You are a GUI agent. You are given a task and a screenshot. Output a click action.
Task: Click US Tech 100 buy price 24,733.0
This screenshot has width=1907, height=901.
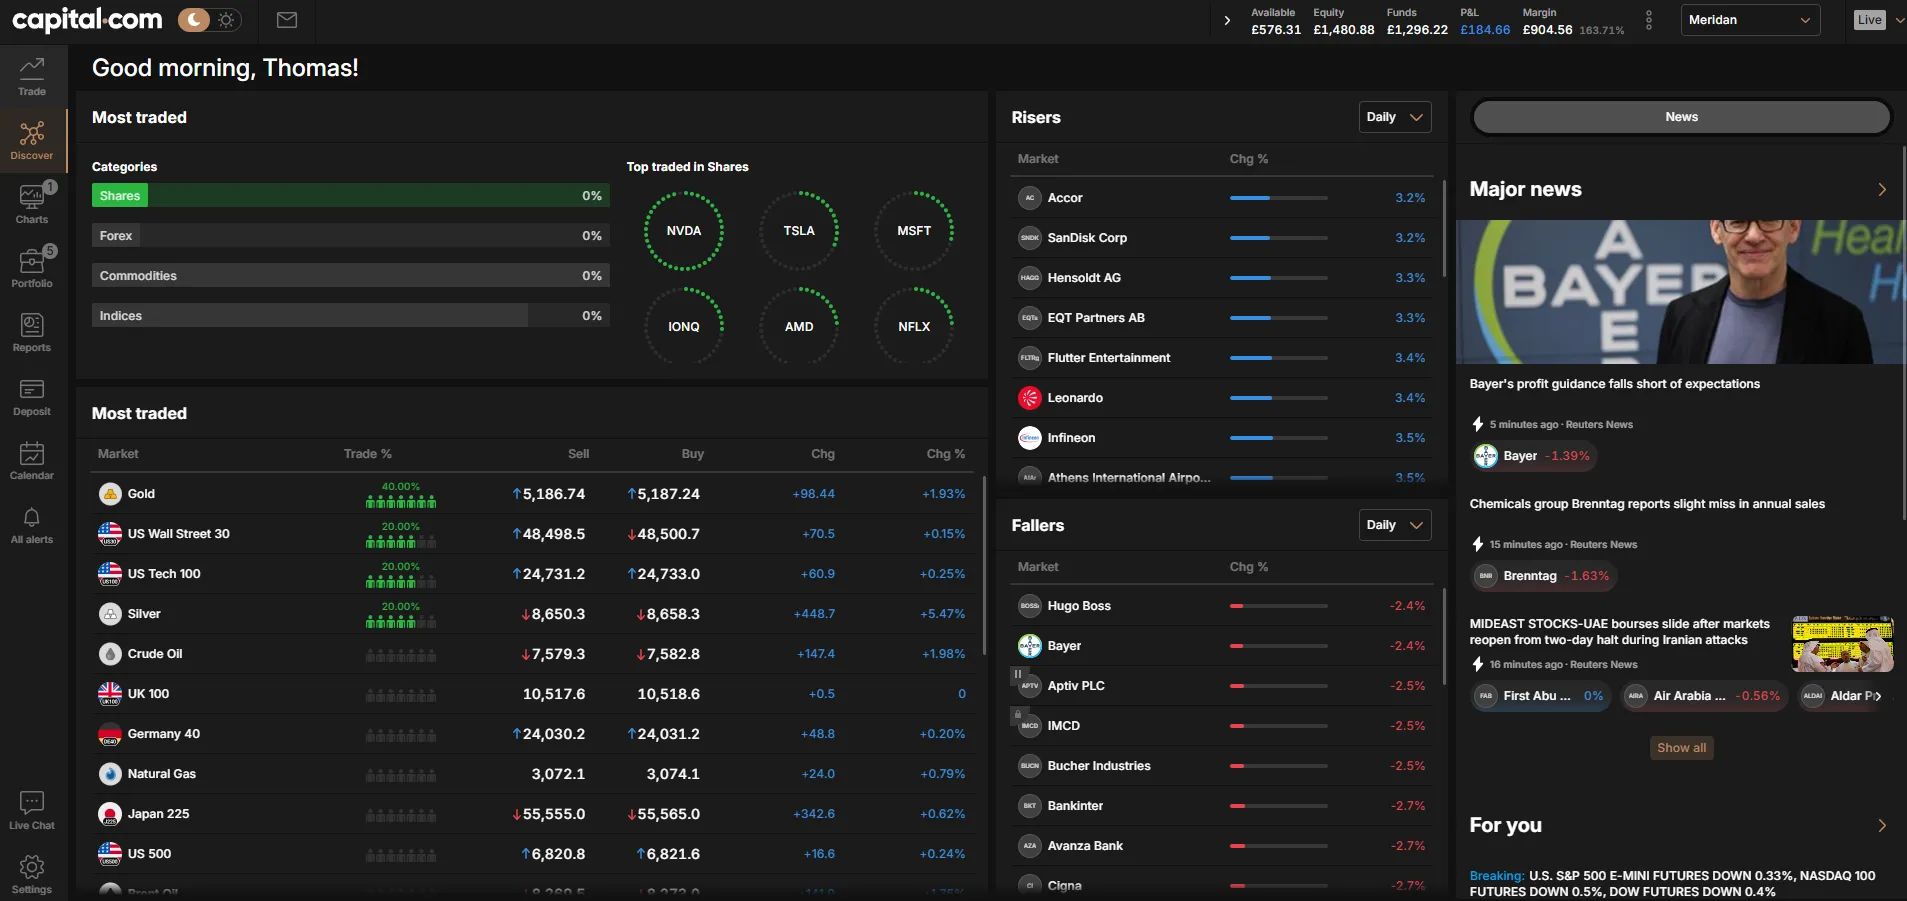point(663,574)
